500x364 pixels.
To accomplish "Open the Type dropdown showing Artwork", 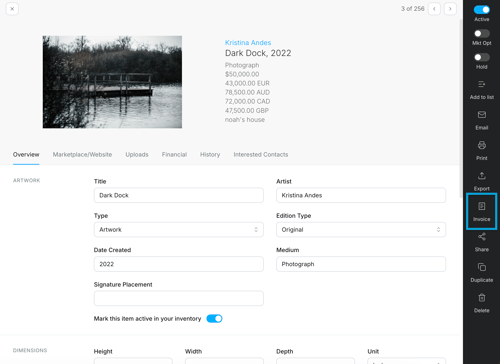I will coord(179,230).
